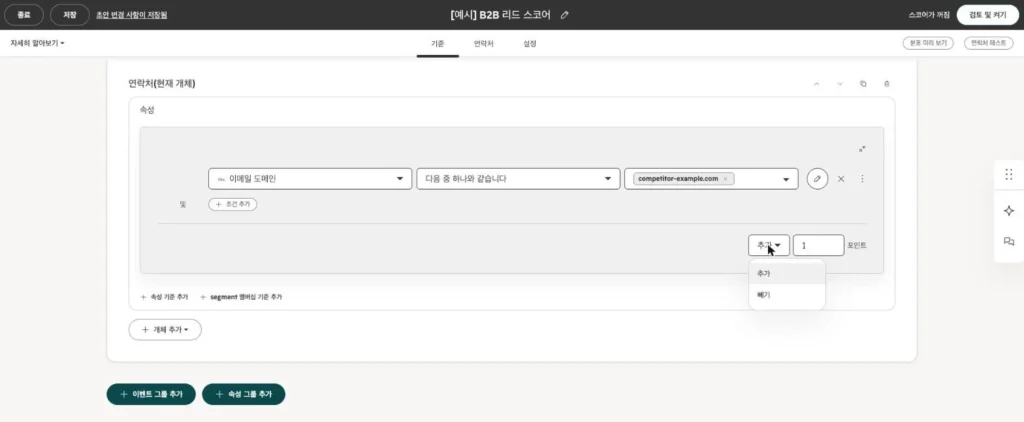This screenshot has height=422, width=1024.
Task: Duplicate the contact group
Action: click(863, 84)
